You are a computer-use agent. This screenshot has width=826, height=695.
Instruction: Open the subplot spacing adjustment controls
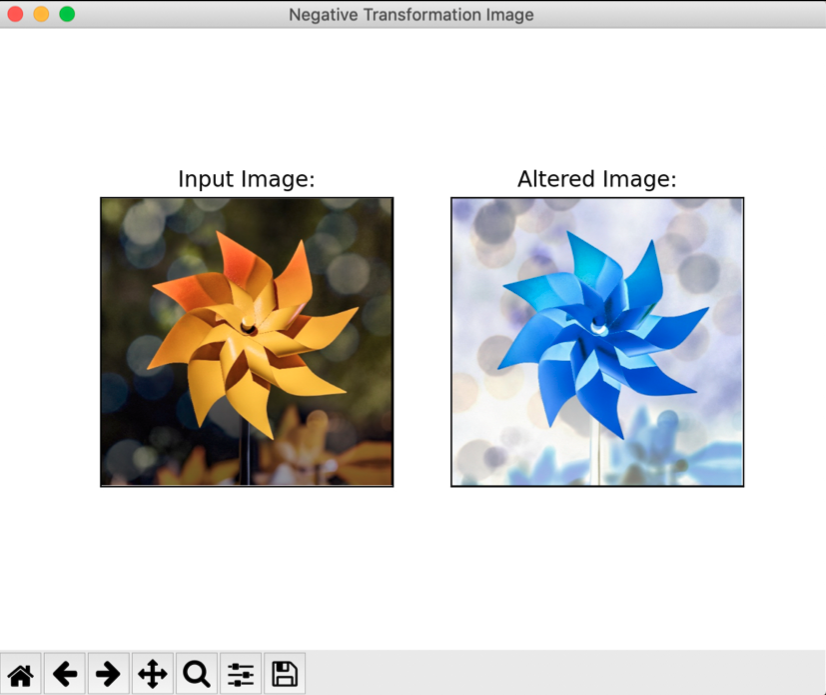(x=240, y=674)
